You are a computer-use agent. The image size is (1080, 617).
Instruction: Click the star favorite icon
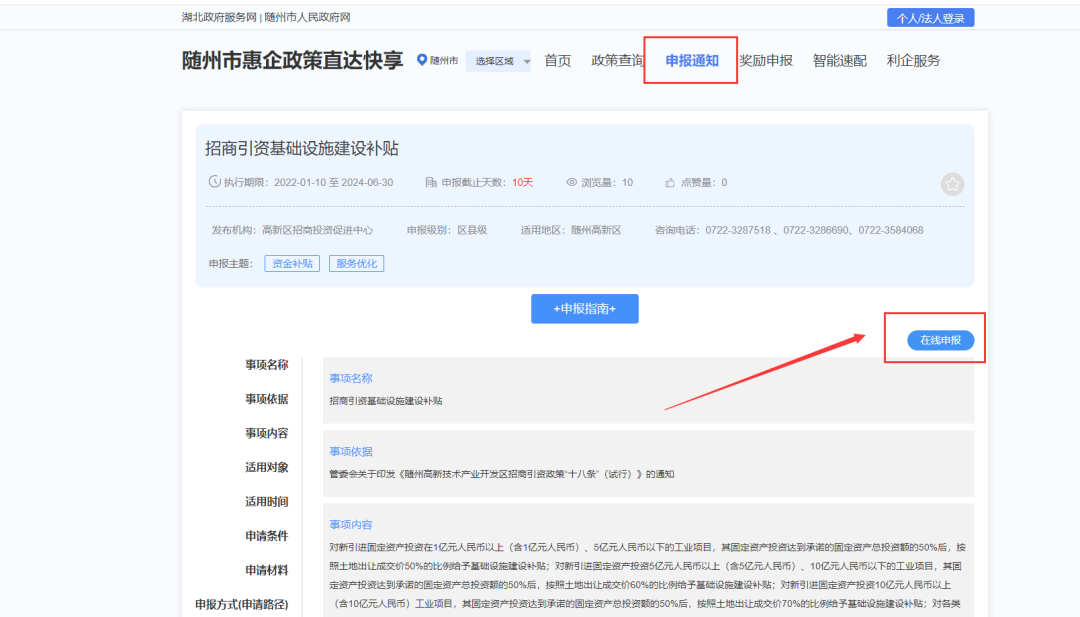click(952, 184)
